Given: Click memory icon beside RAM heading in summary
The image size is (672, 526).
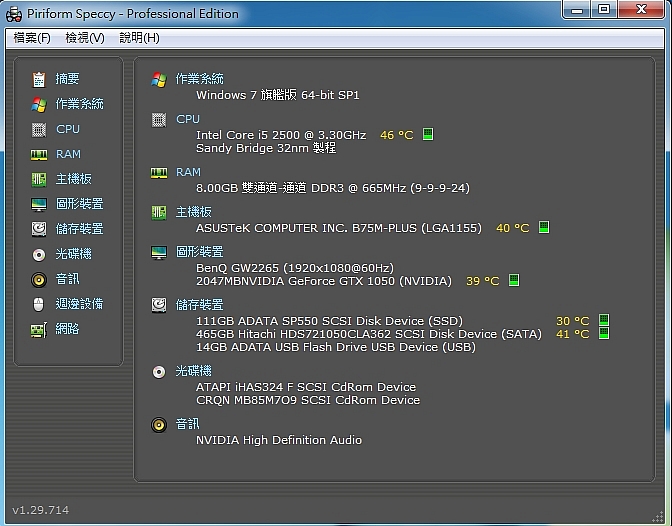Looking at the screenshot, I should point(159,173).
